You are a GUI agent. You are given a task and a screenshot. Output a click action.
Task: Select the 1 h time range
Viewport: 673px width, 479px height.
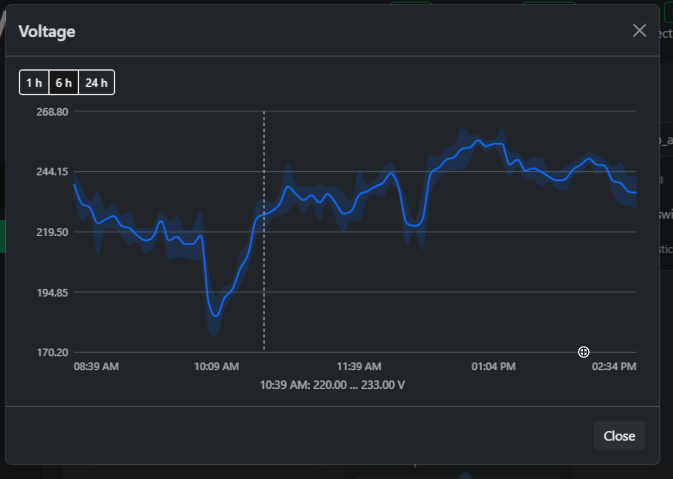(34, 82)
